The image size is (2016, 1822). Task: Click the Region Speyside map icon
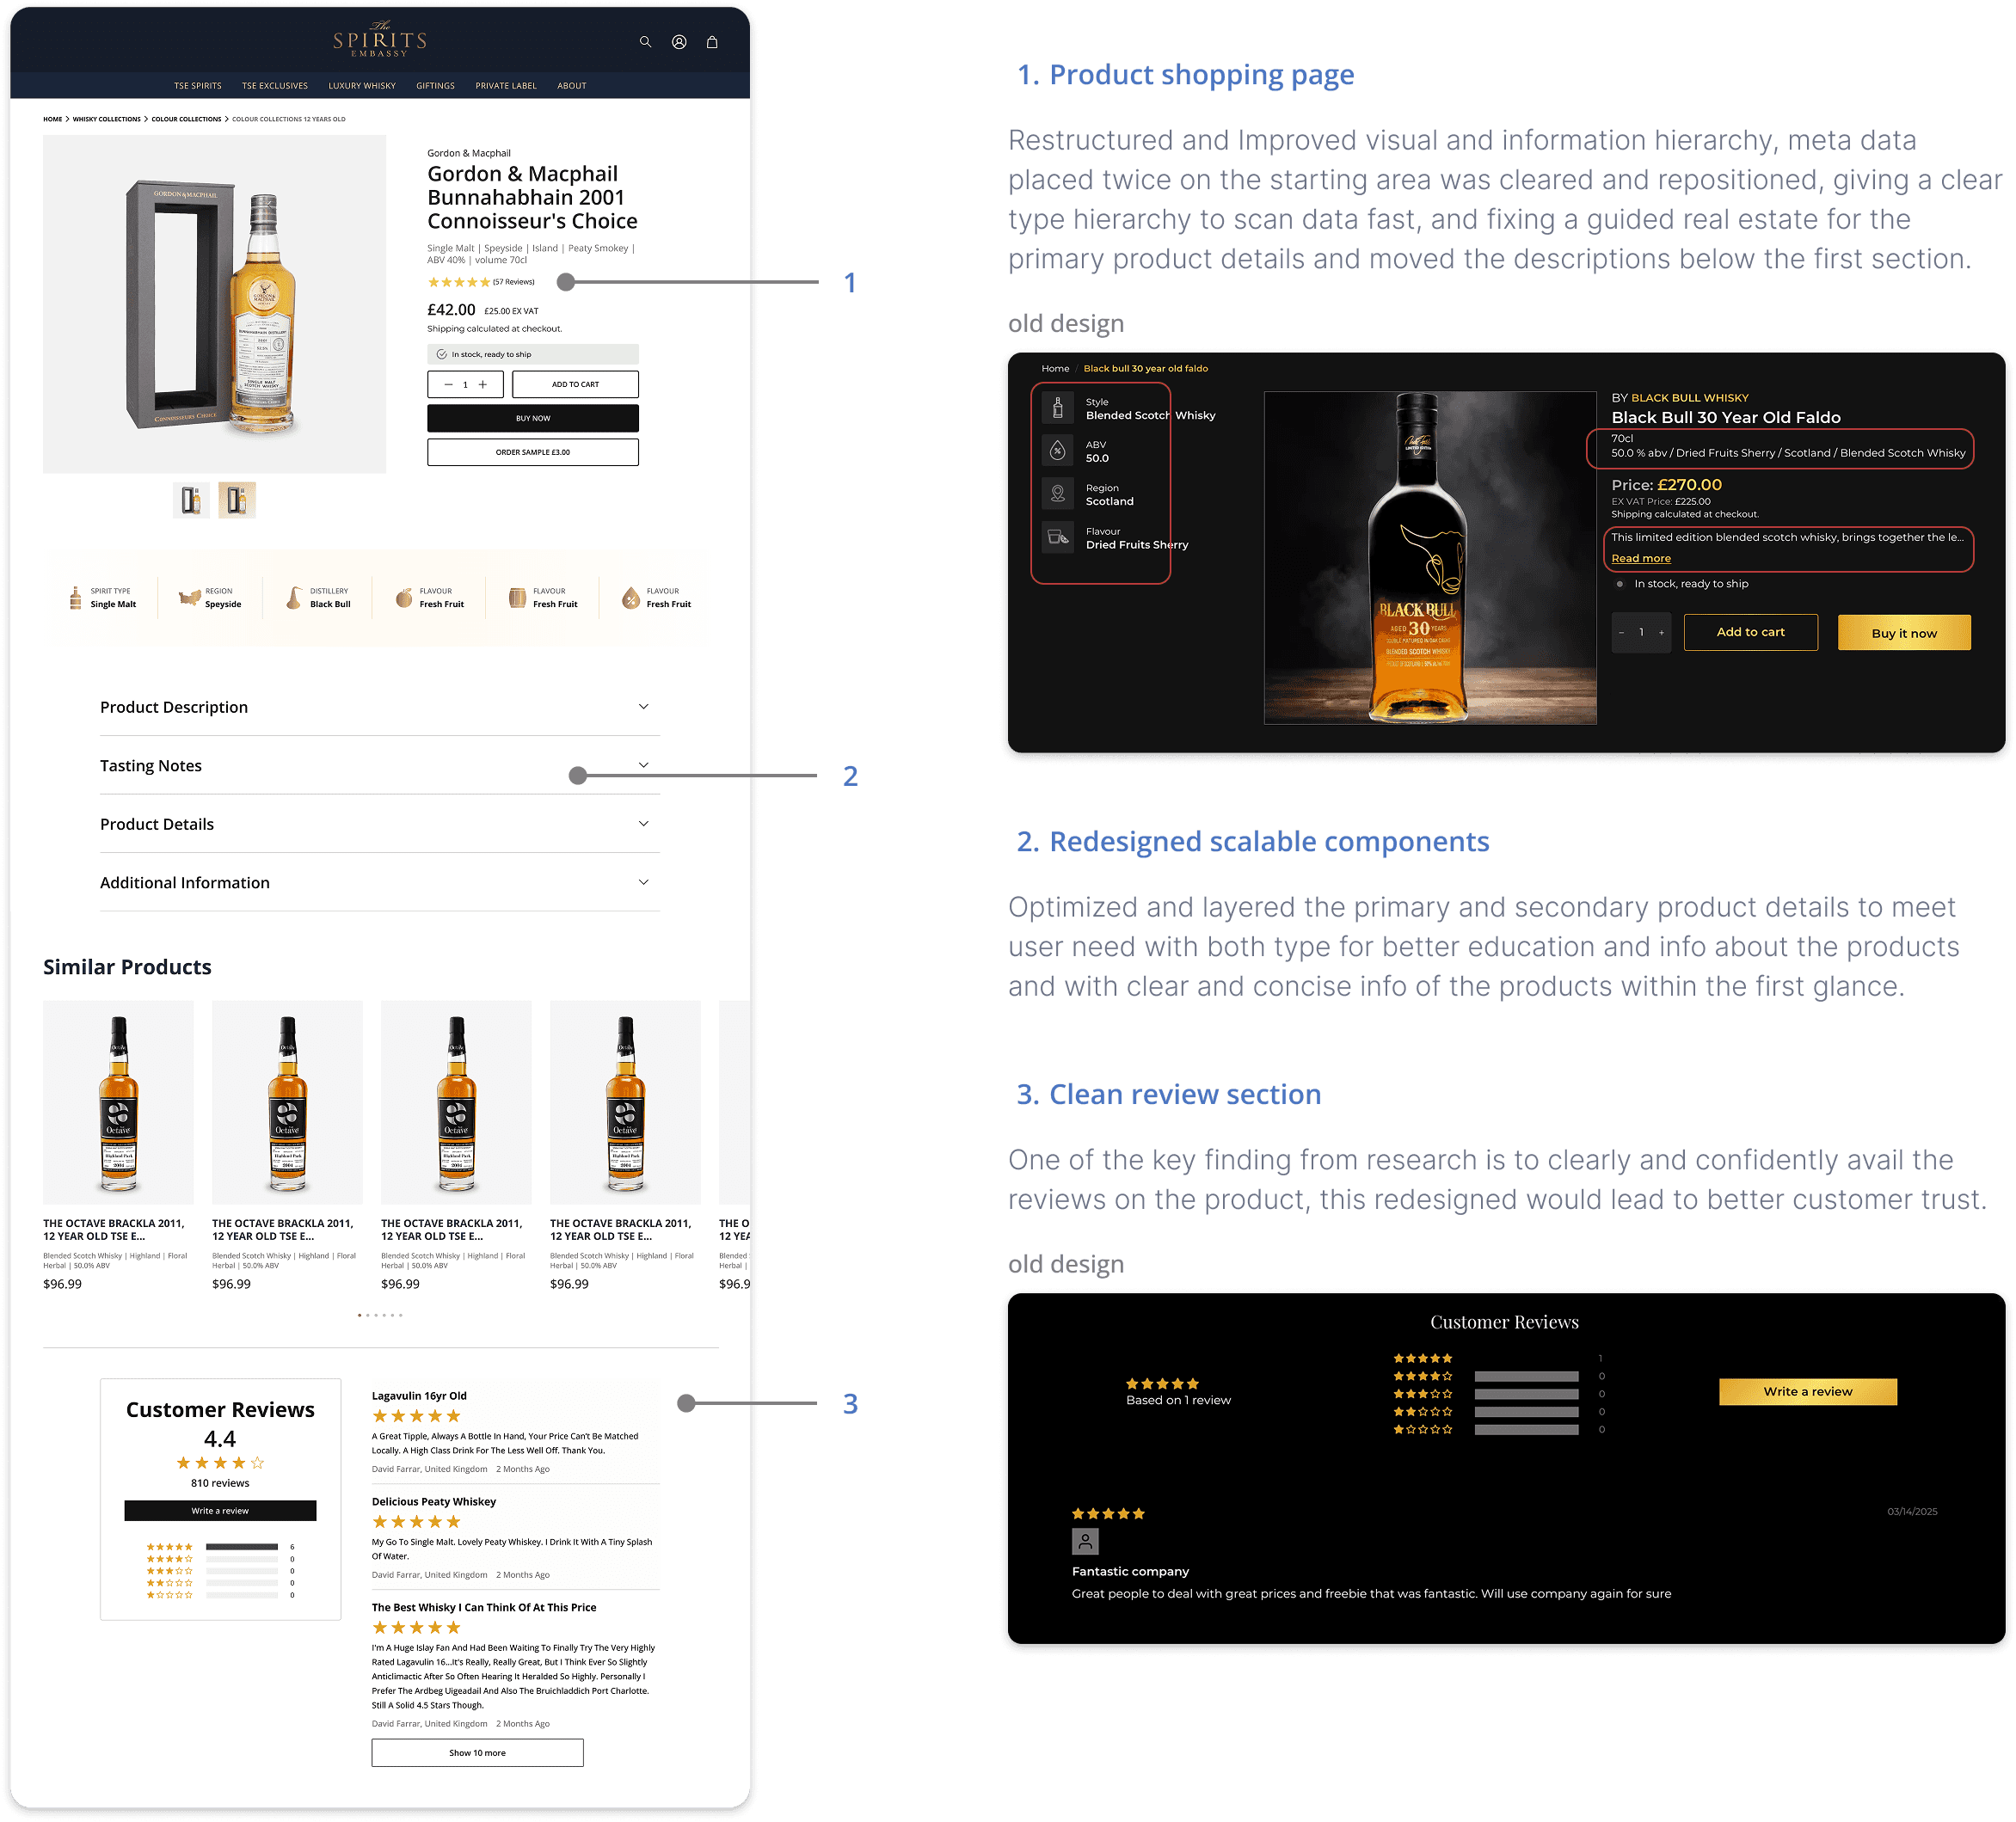click(x=189, y=598)
